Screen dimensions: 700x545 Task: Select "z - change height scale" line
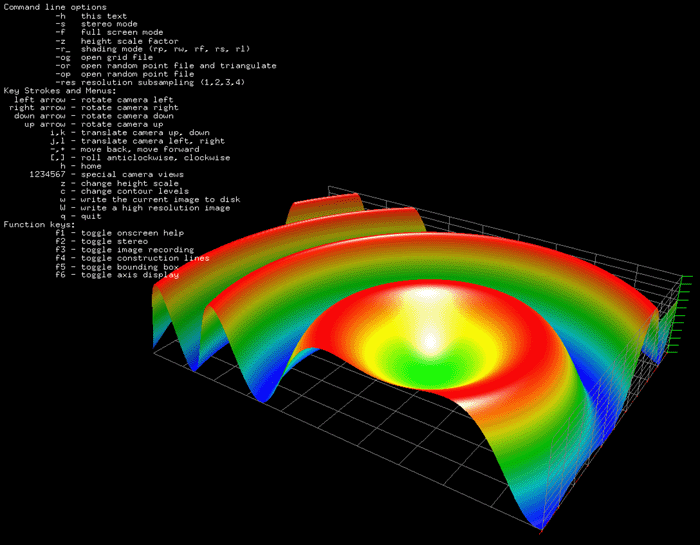120,183
